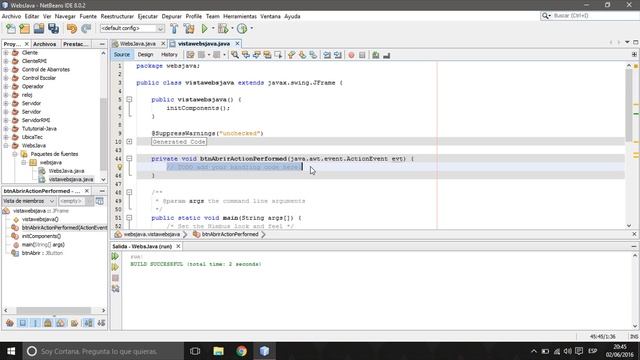Open the Run Project dropdown arrow
The width and height of the screenshot is (640, 360).
[213, 29]
